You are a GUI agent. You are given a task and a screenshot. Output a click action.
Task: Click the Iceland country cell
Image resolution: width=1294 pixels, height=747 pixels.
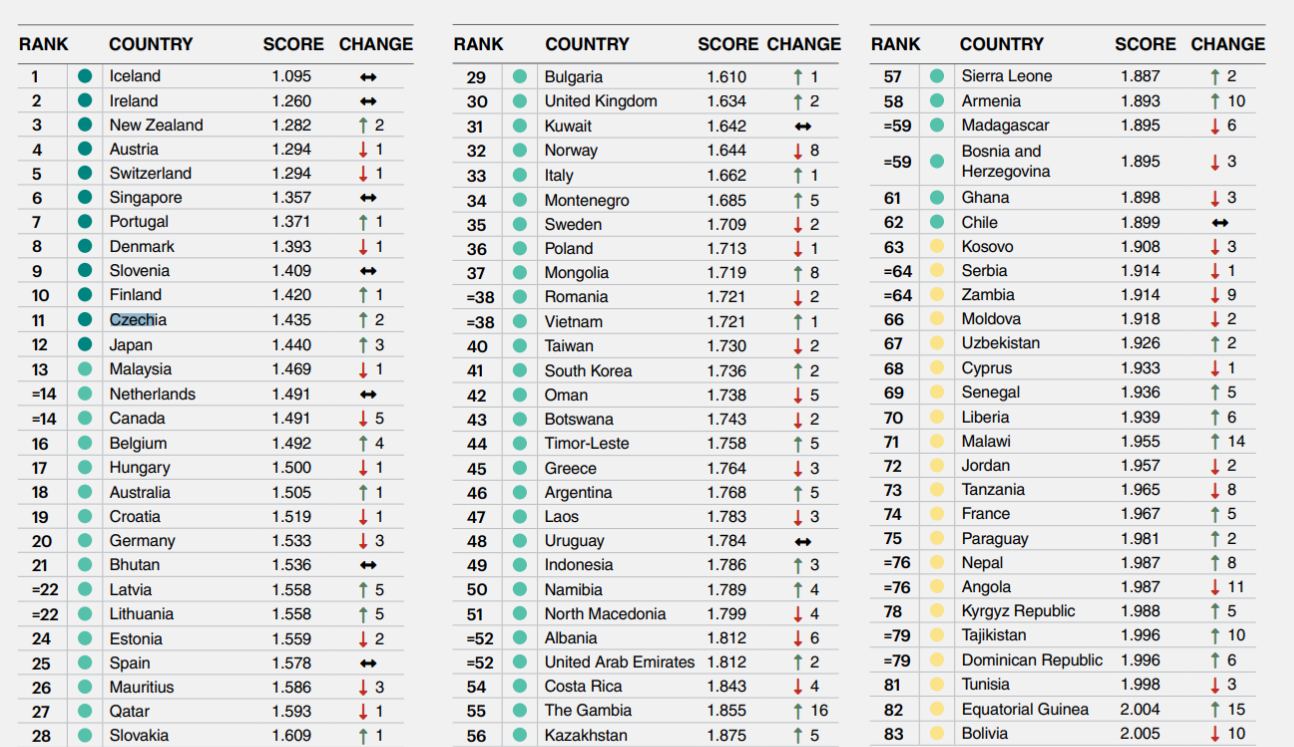[x=135, y=76]
